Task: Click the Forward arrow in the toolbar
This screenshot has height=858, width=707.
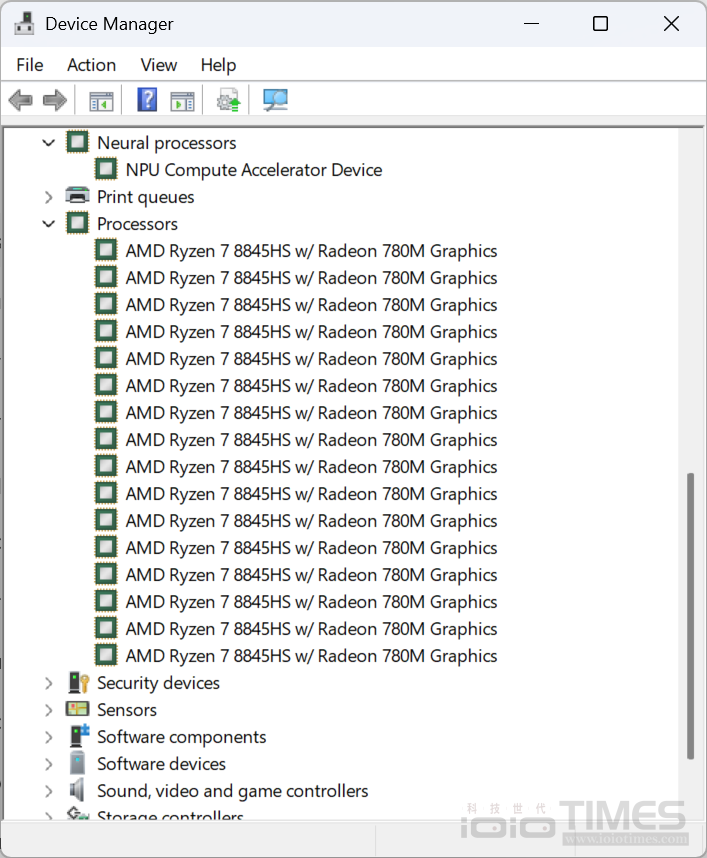Action: 55,100
